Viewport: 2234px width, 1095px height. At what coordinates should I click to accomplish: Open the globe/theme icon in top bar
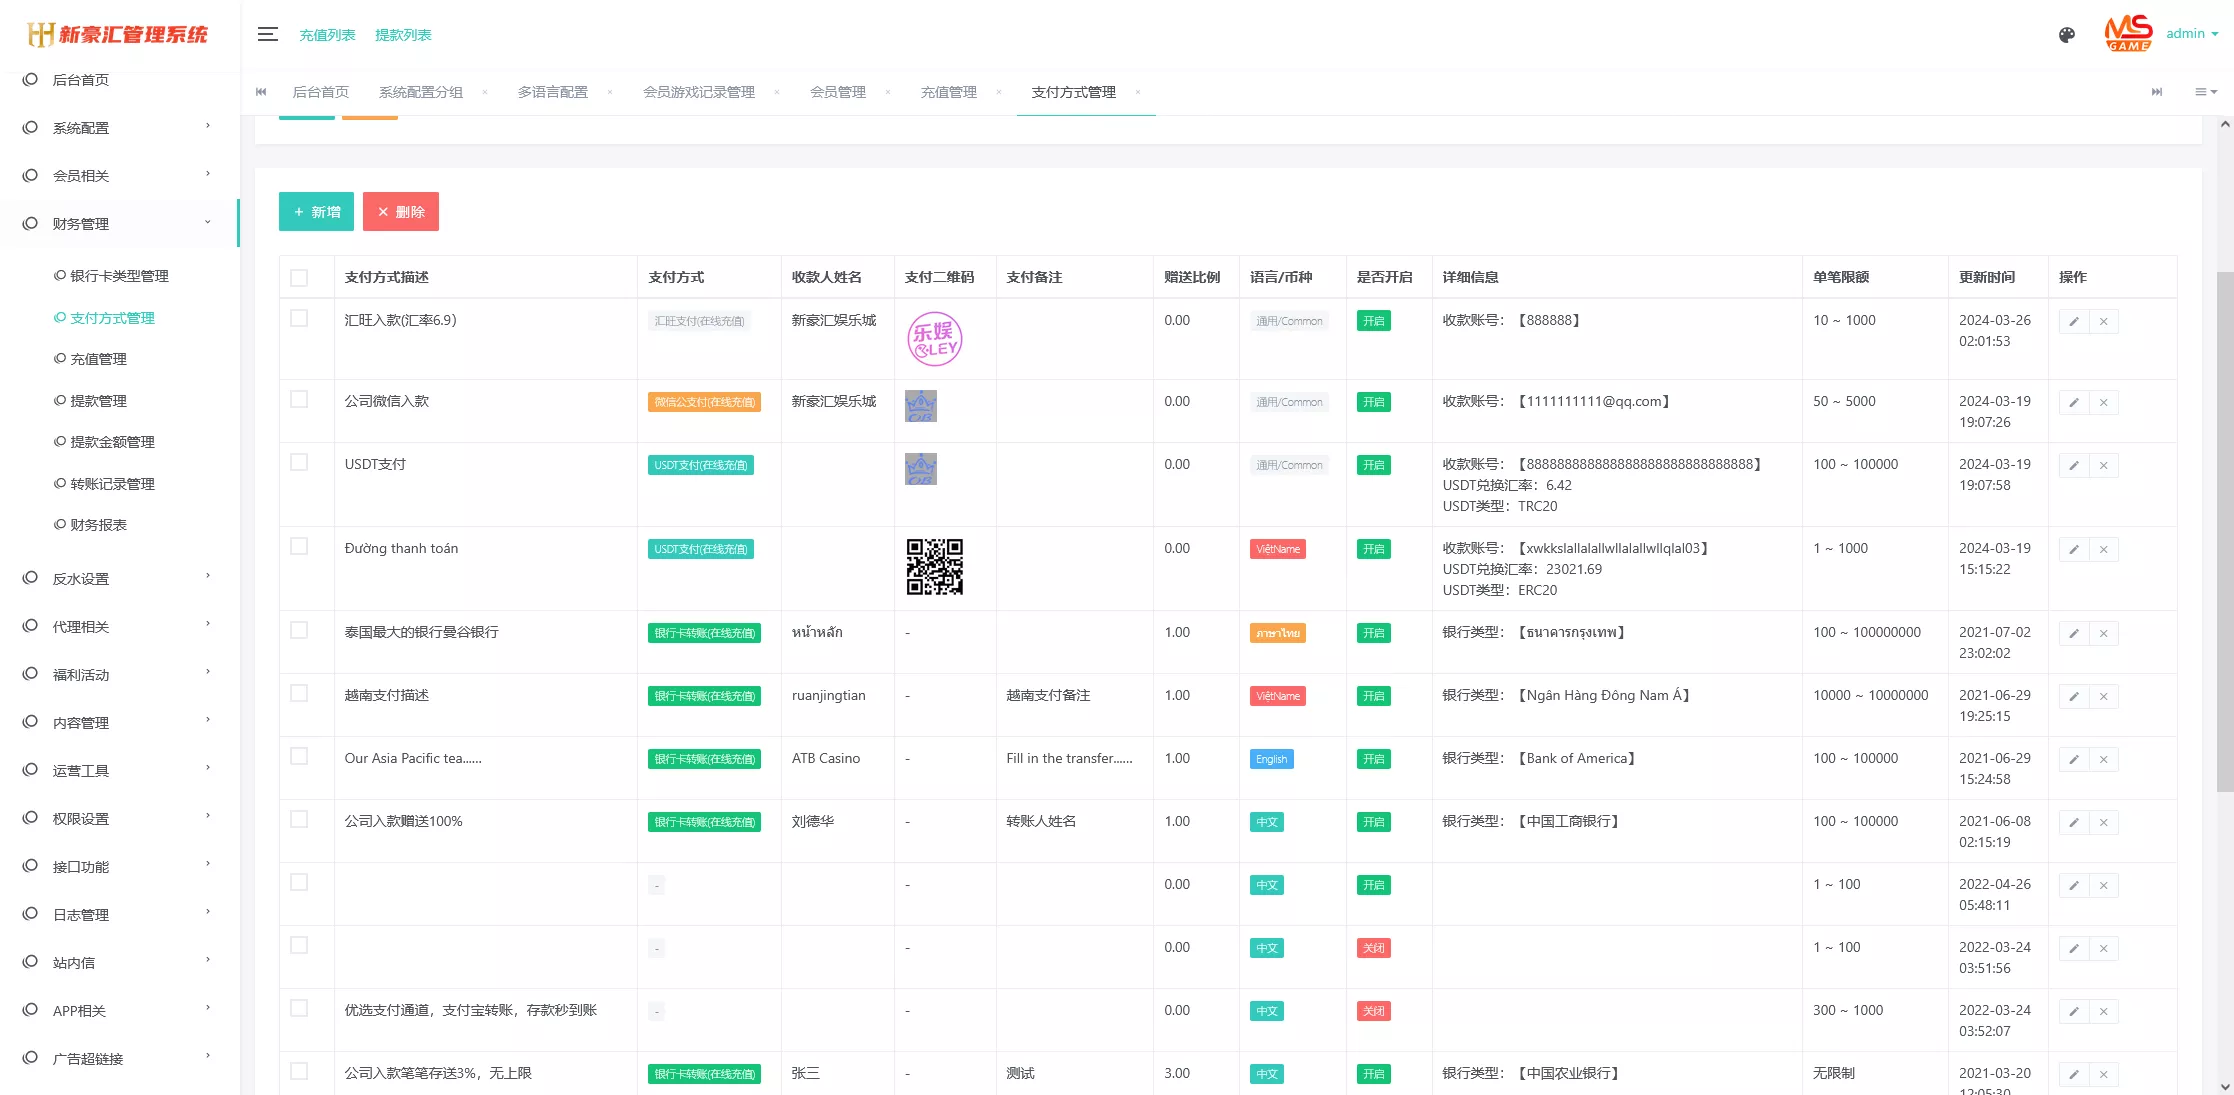click(2066, 35)
